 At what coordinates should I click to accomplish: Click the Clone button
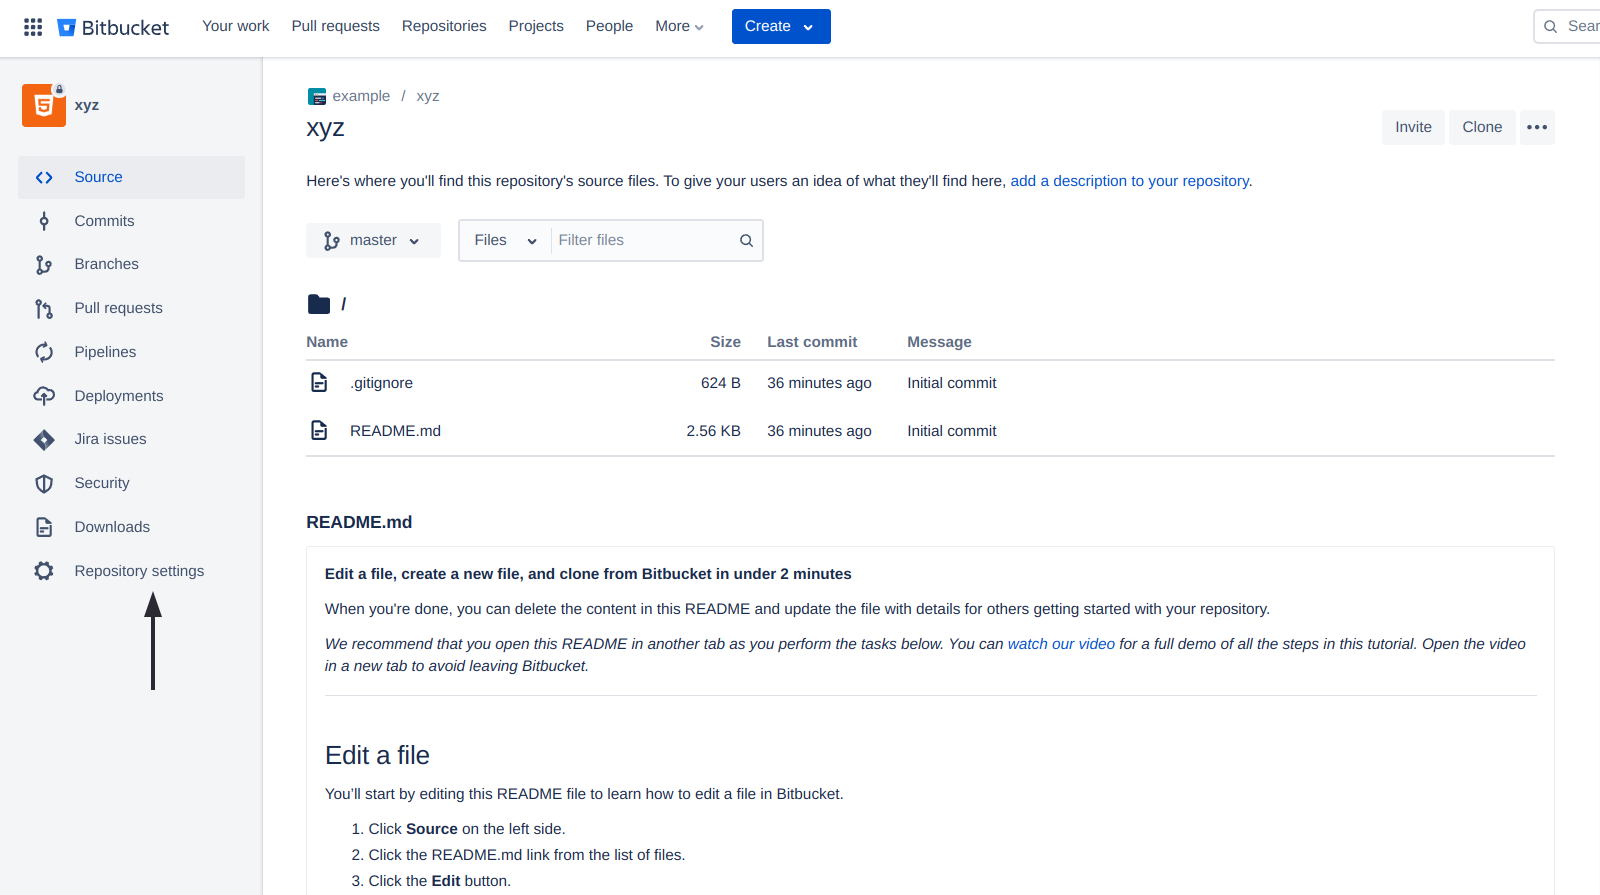click(x=1482, y=127)
